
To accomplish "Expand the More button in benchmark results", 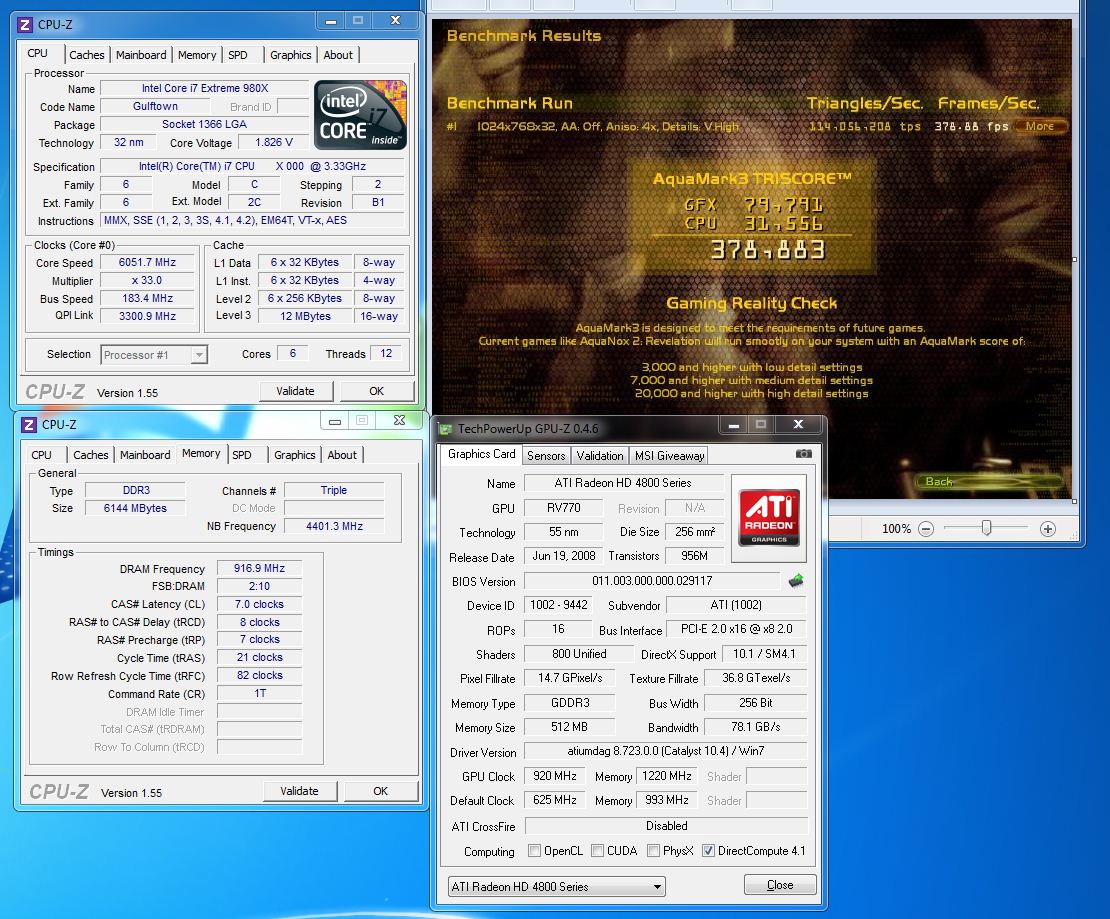I will (1040, 126).
